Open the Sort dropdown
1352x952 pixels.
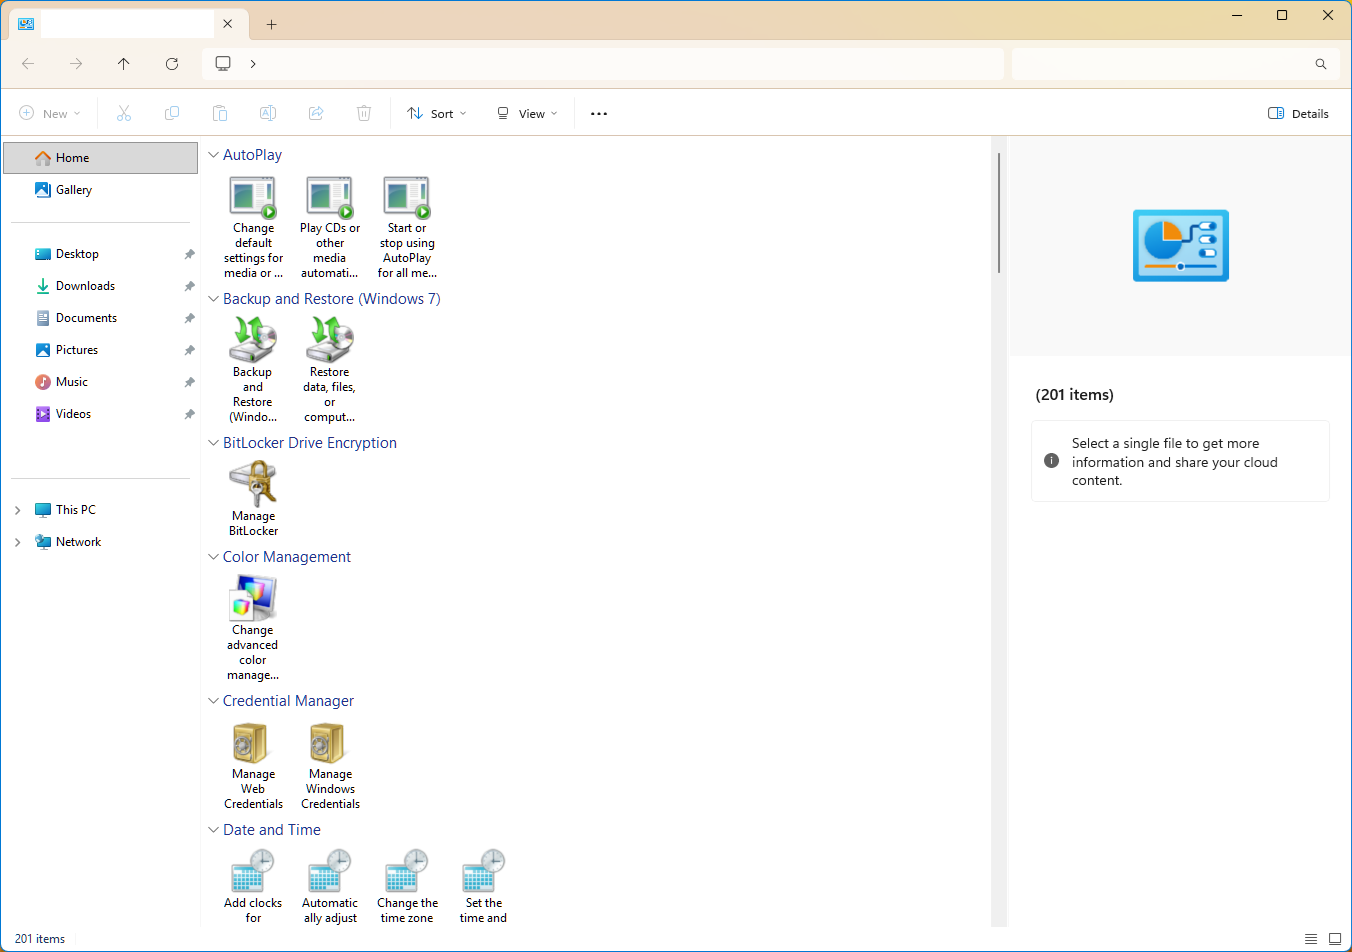[437, 114]
